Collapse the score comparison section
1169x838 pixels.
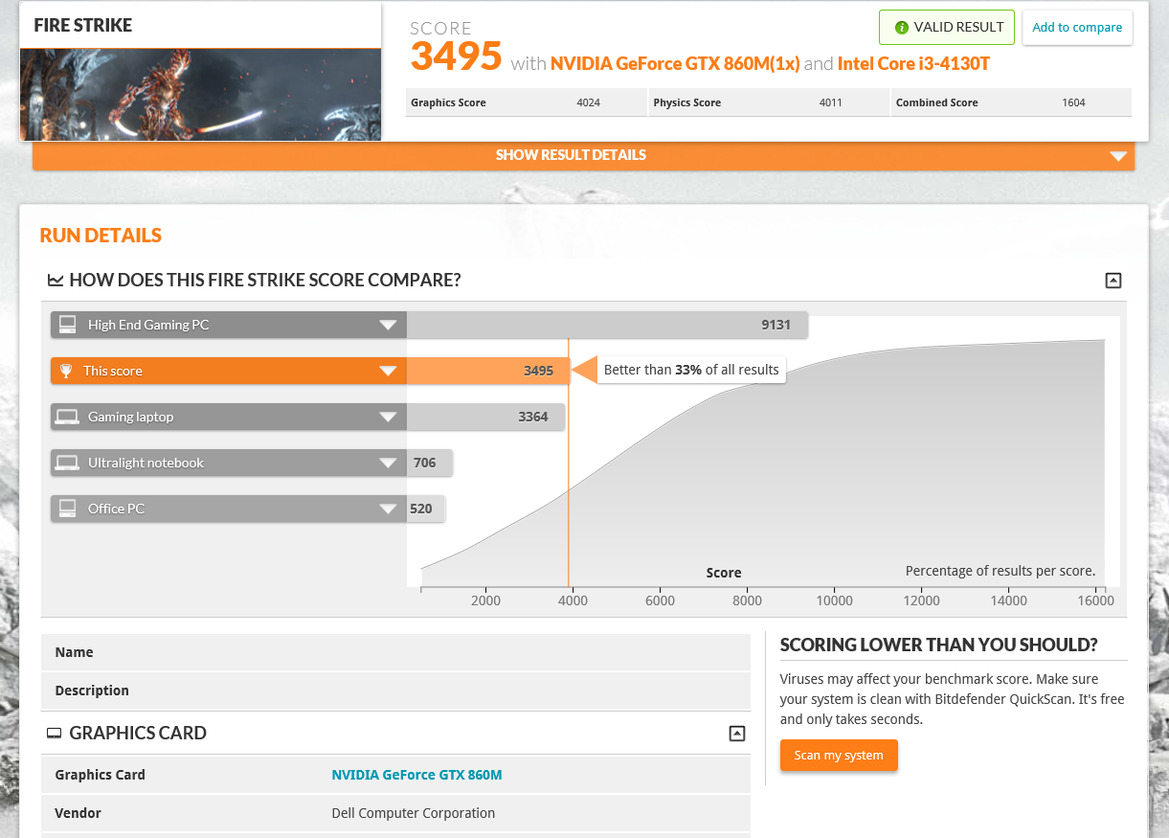[x=1112, y=280]
